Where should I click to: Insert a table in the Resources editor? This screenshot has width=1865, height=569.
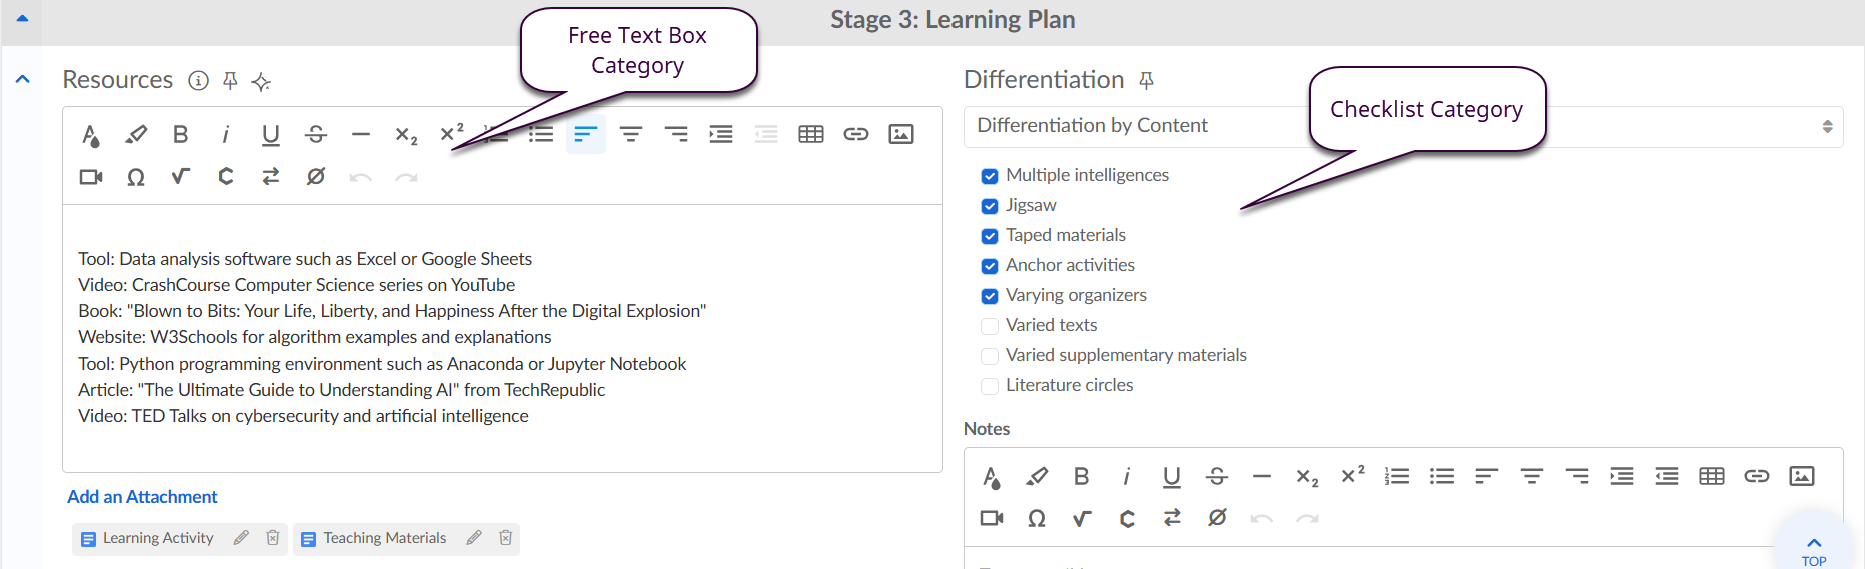click(810, 134)
